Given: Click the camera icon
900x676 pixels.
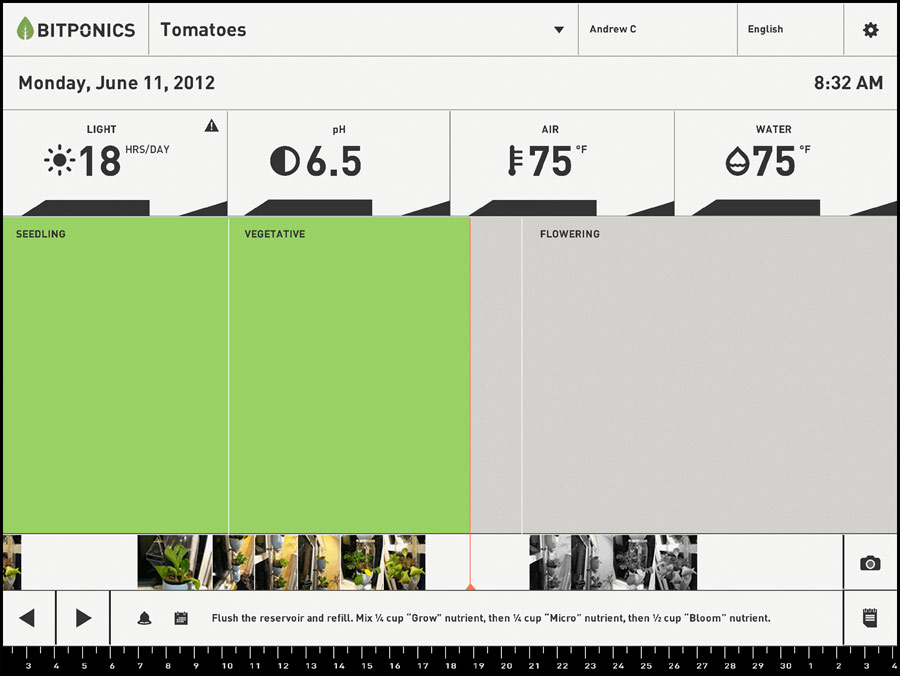Looking at the screenshot, I should click(x=870, y=563).
